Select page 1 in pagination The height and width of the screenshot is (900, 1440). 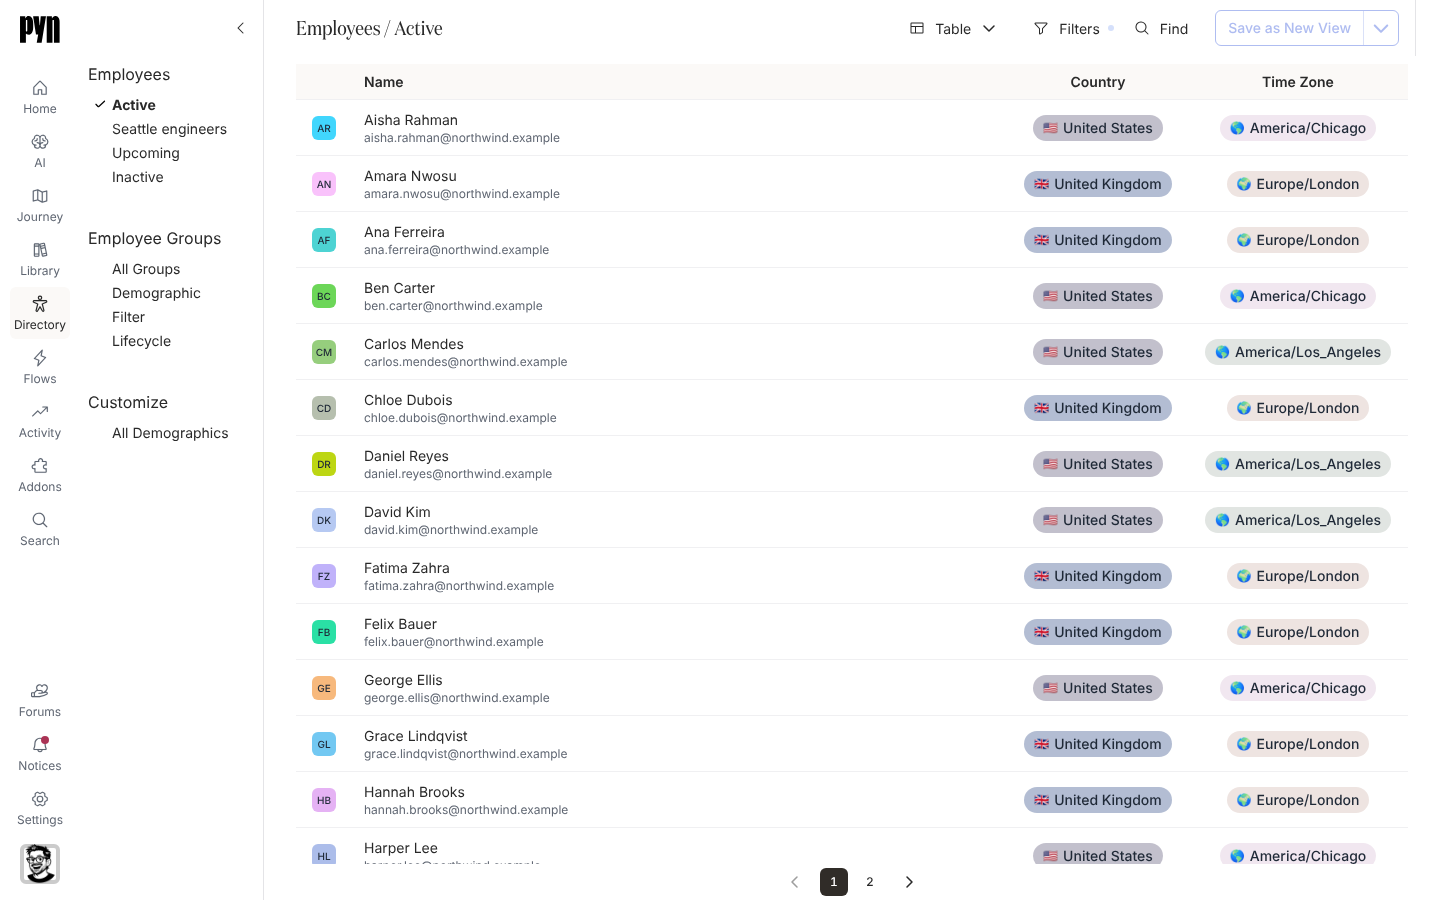pos(834,882)
